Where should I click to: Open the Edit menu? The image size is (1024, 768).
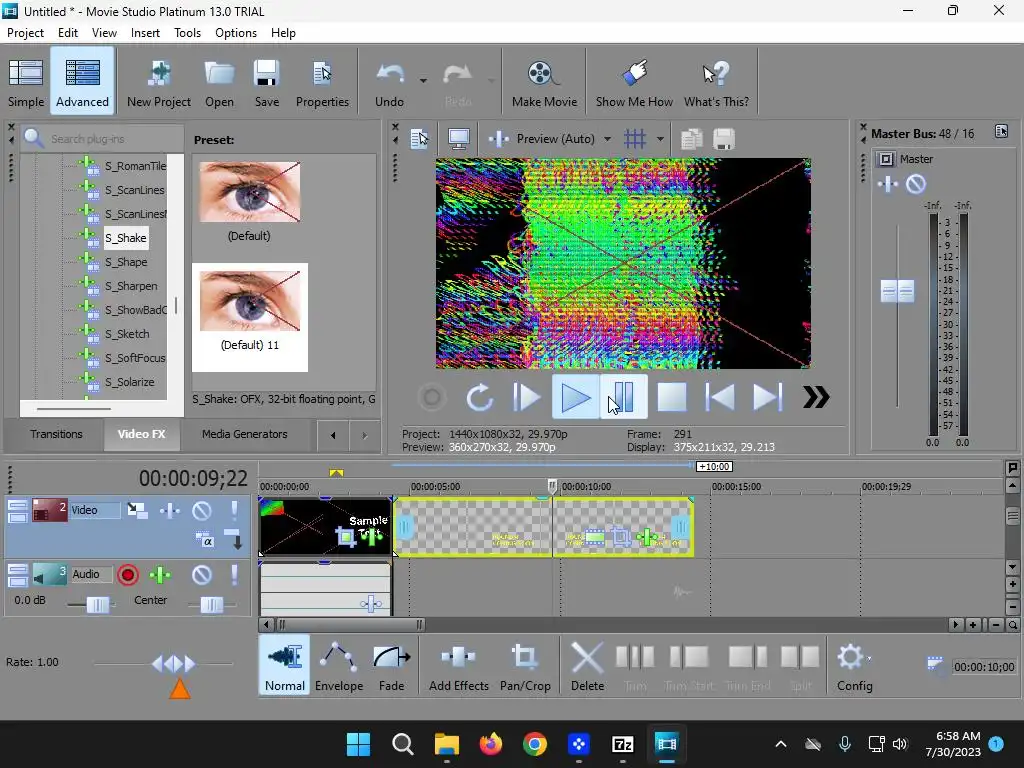(68, 33)
